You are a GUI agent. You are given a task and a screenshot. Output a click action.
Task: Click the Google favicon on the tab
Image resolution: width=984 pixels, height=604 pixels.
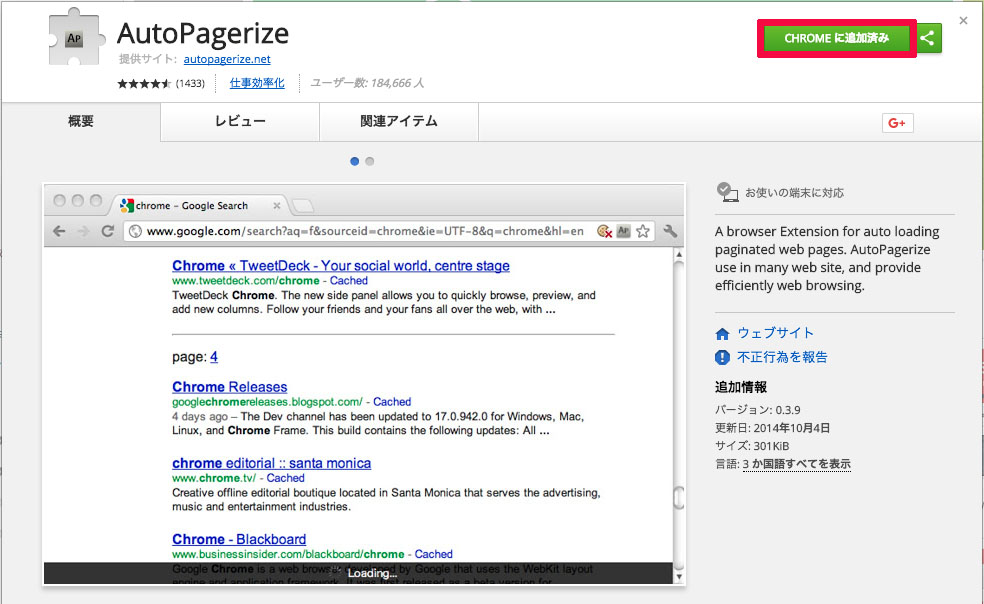(x=127, y=205)
